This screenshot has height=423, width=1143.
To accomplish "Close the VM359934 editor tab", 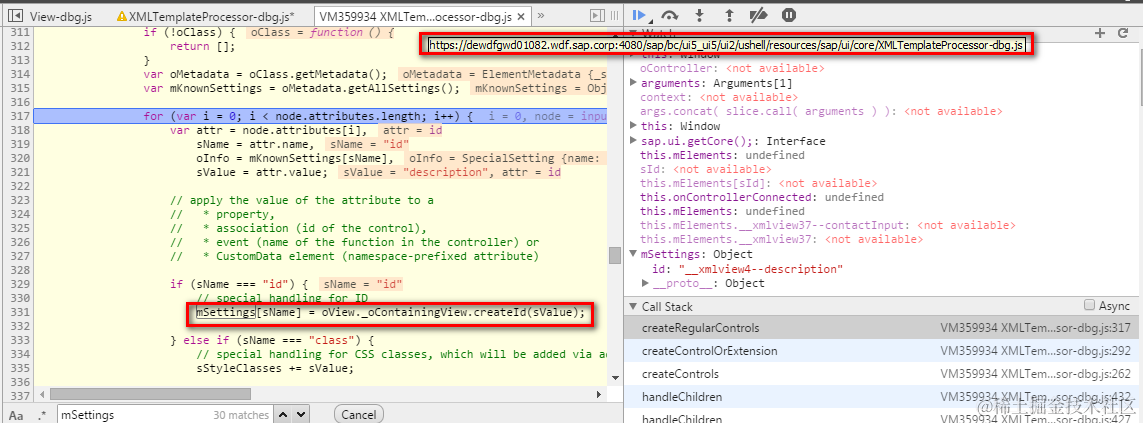I will coord(522,15).
